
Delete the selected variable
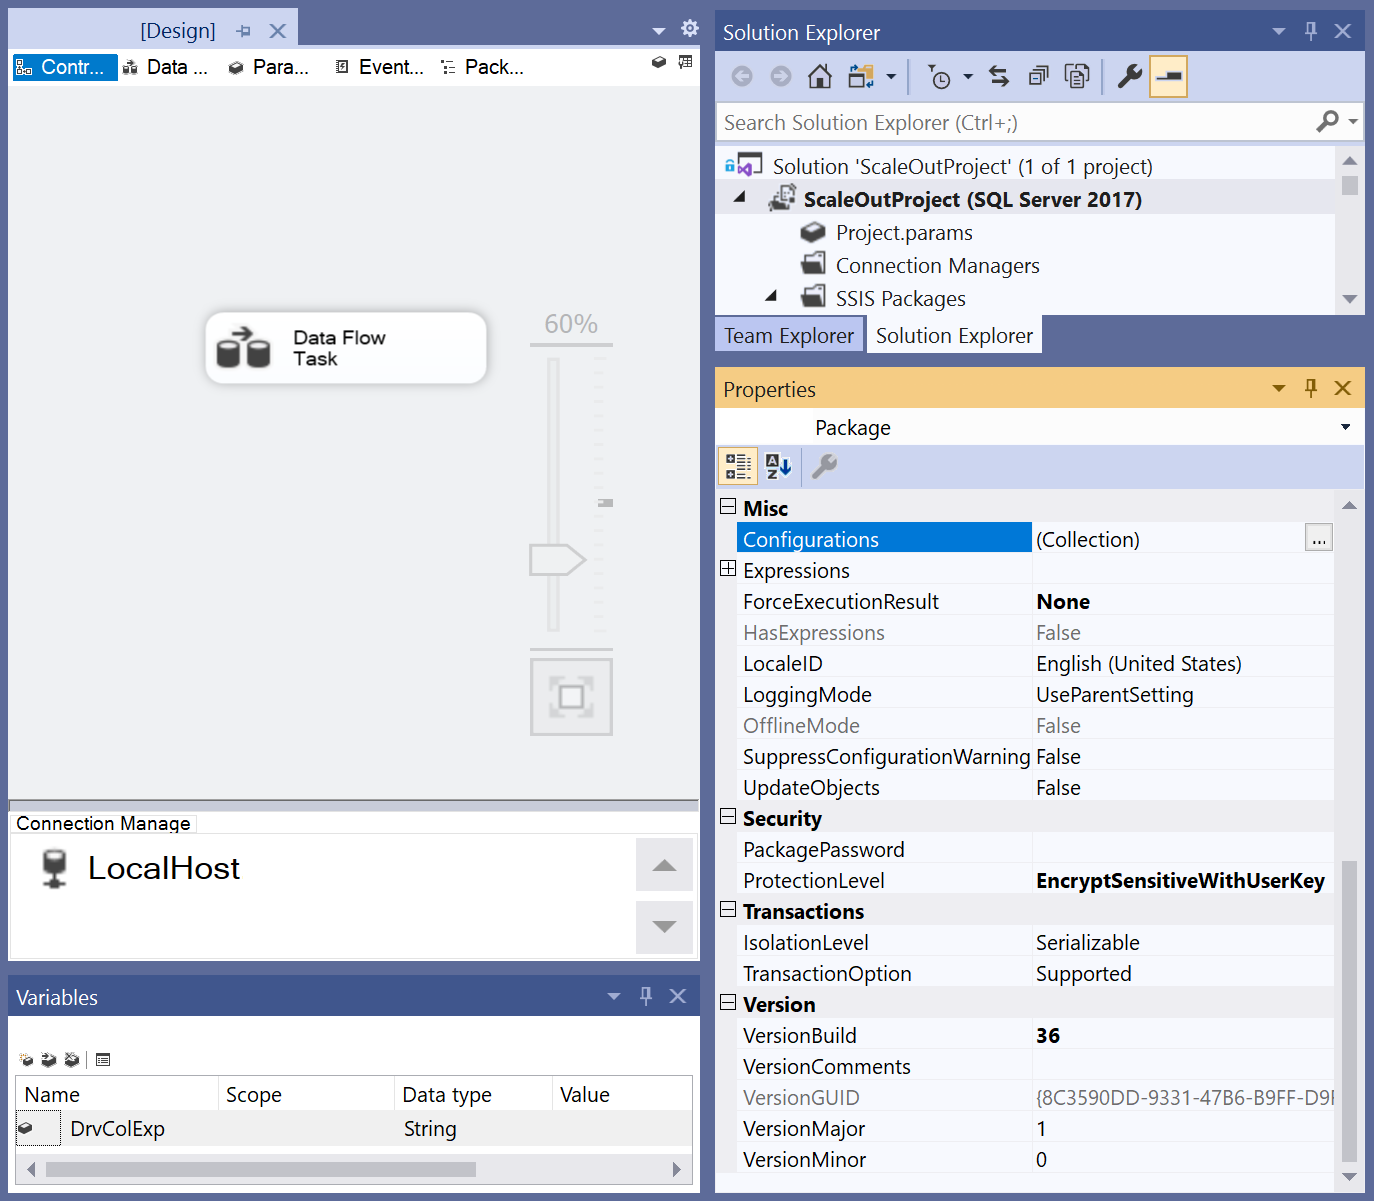click(71, 1059)
